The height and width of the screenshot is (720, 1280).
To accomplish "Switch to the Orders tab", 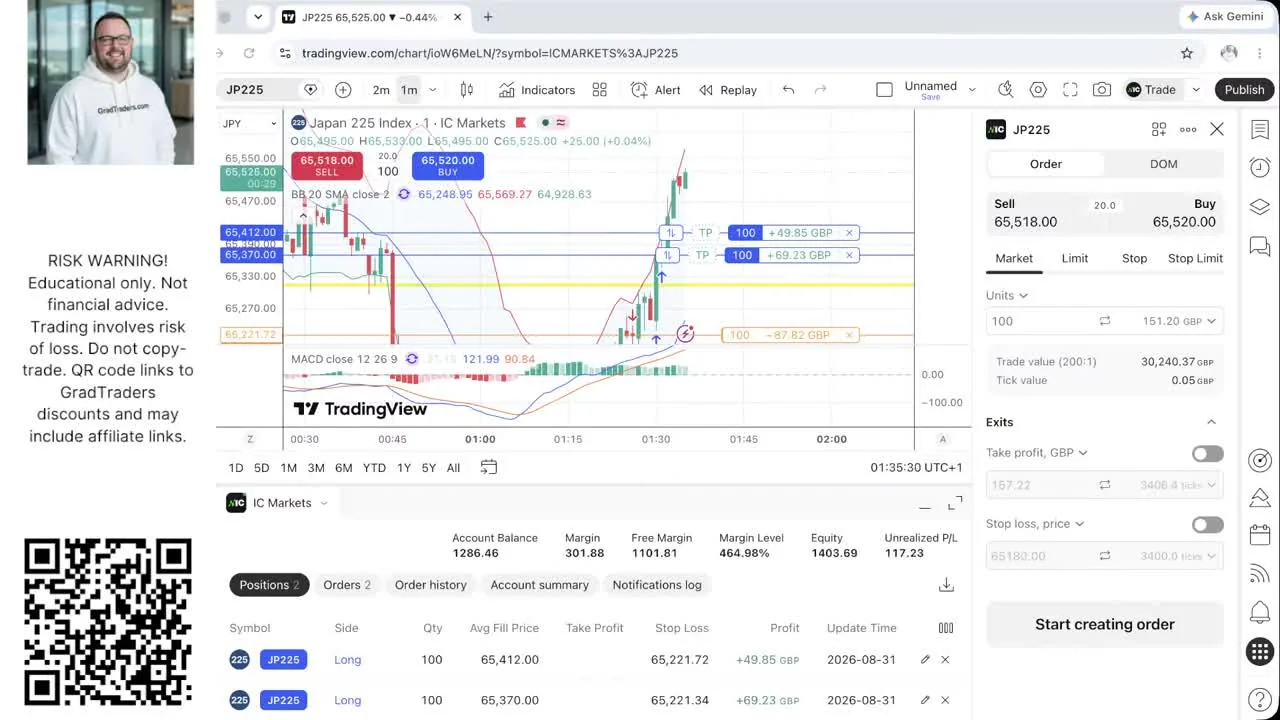I will pyautogui.click(x=347, y=585).
